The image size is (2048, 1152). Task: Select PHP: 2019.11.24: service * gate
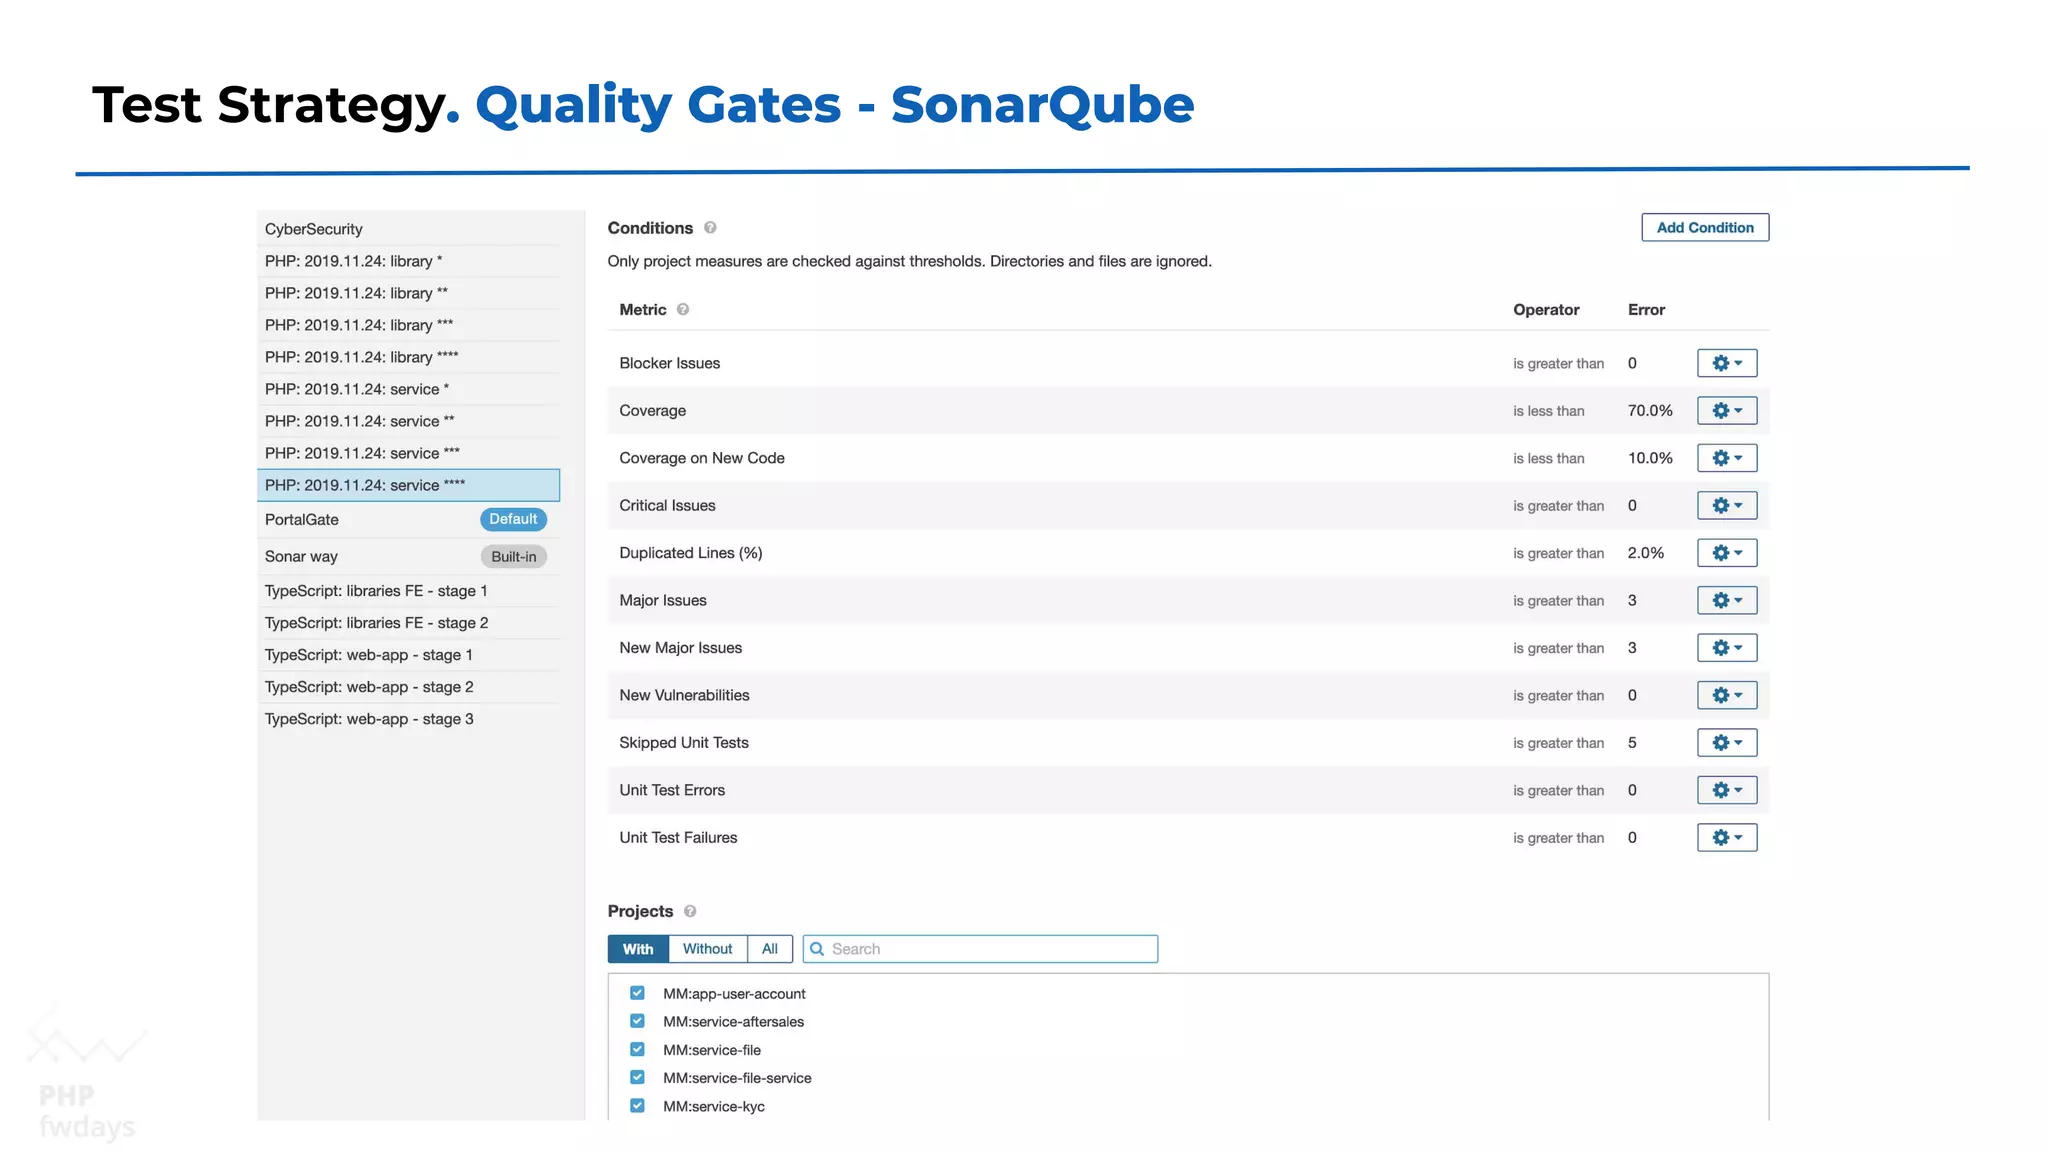(x=408, y=389)
